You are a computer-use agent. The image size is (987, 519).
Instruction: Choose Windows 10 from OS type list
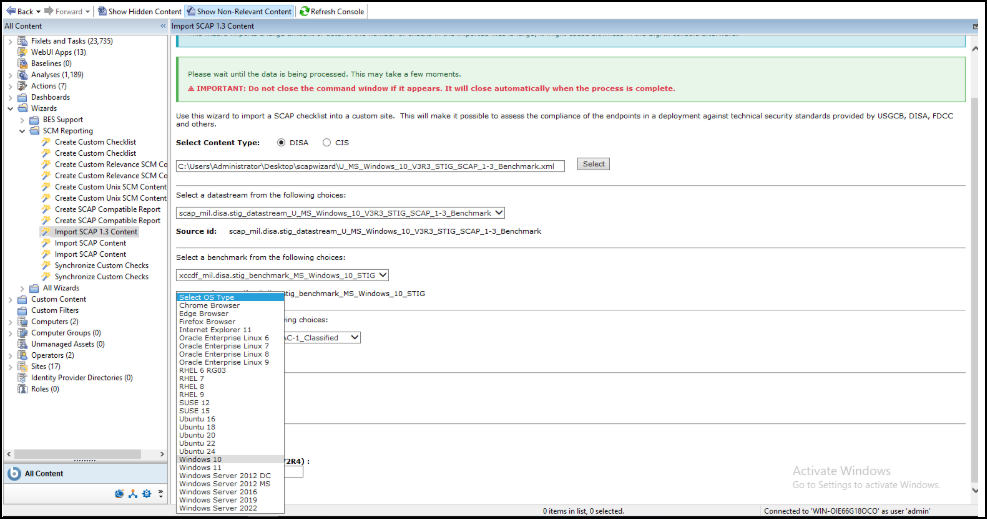click(230, 460)
